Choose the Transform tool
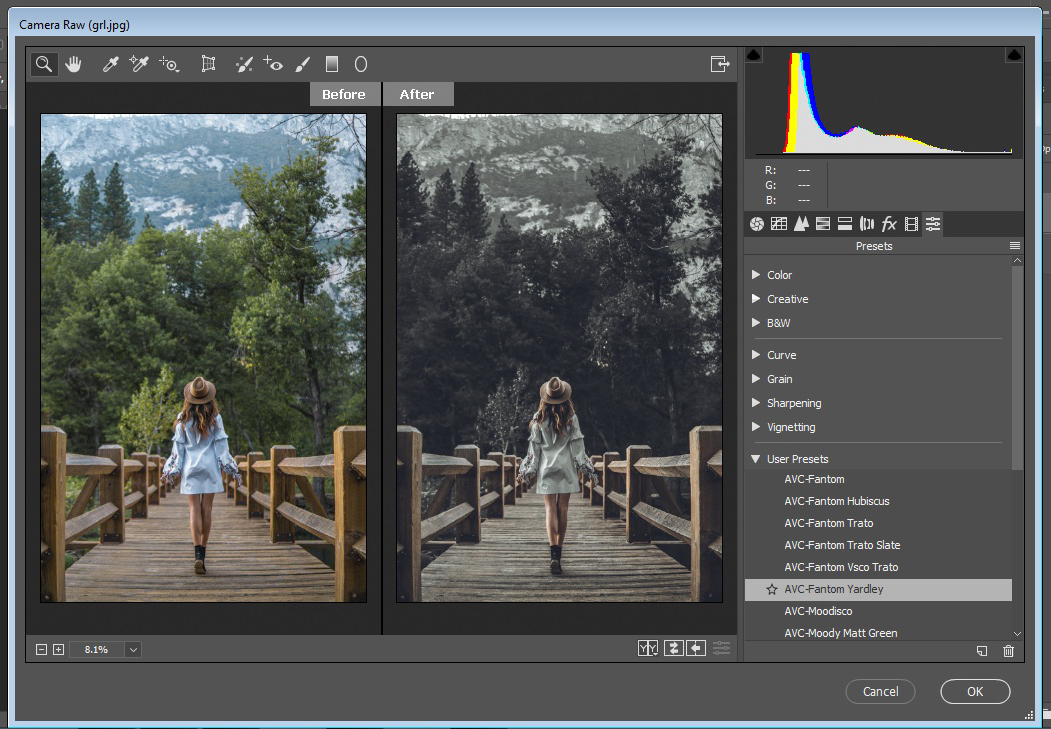The image size is (1051, 729). coord(208,64)
